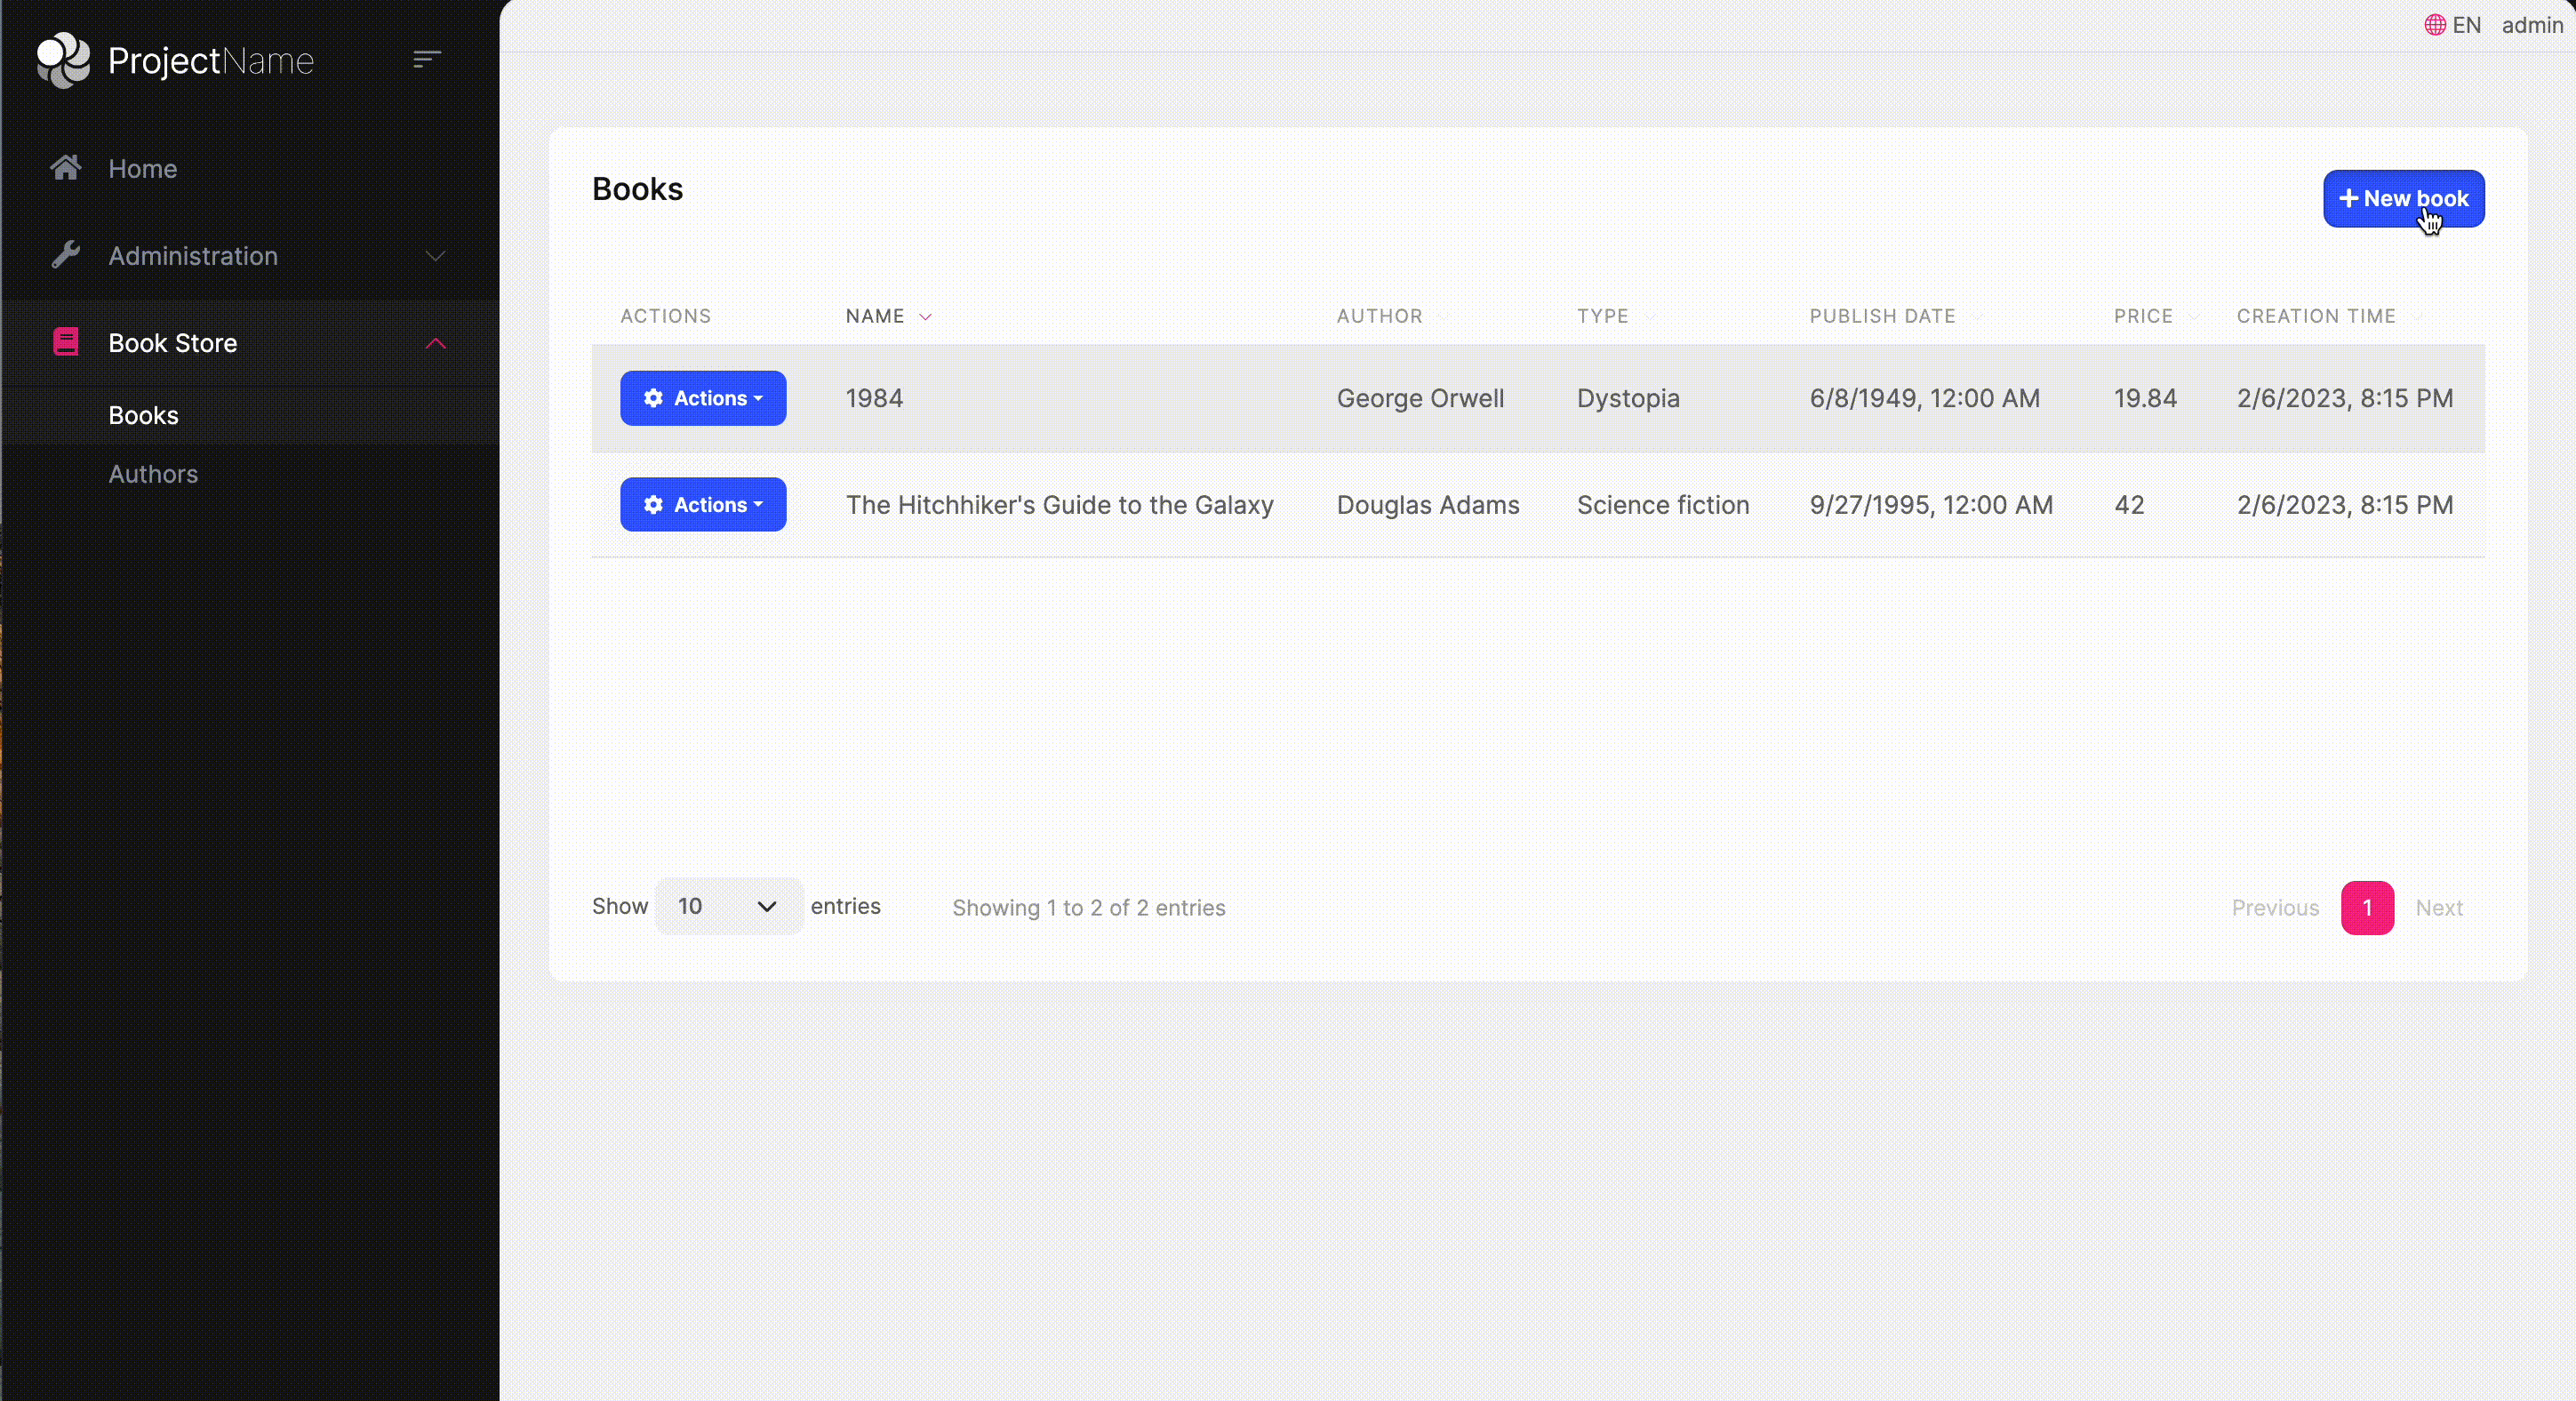Image resolution: width=2576 pixels, height=1401 pixels.
Task: Click the Book Store book icon
Action: [66, 342]
